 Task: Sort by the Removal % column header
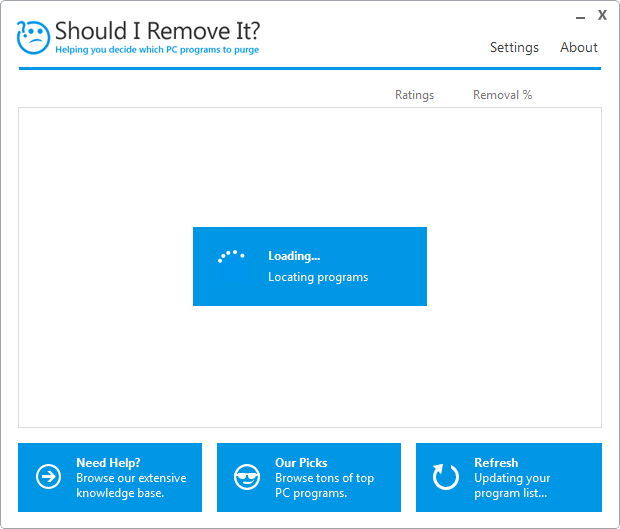[x=503, y=95]
